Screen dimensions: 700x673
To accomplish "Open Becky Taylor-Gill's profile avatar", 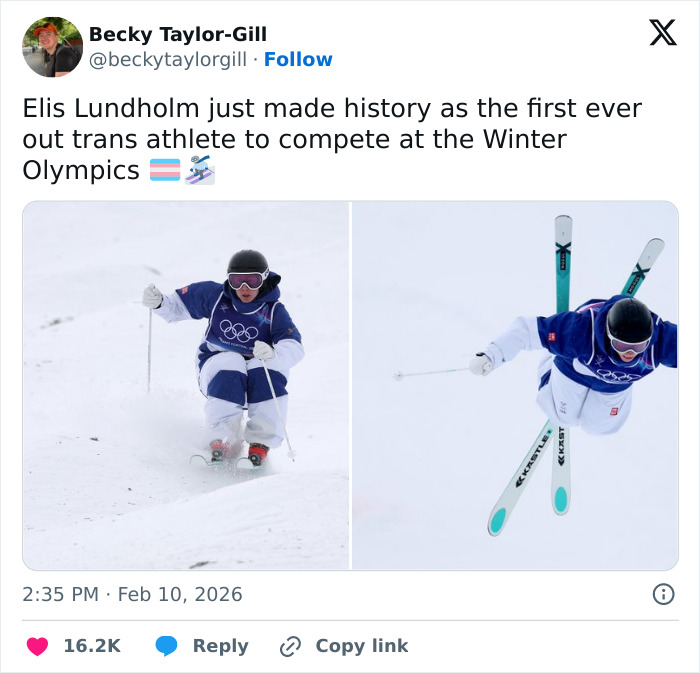I will click(52, 47).
